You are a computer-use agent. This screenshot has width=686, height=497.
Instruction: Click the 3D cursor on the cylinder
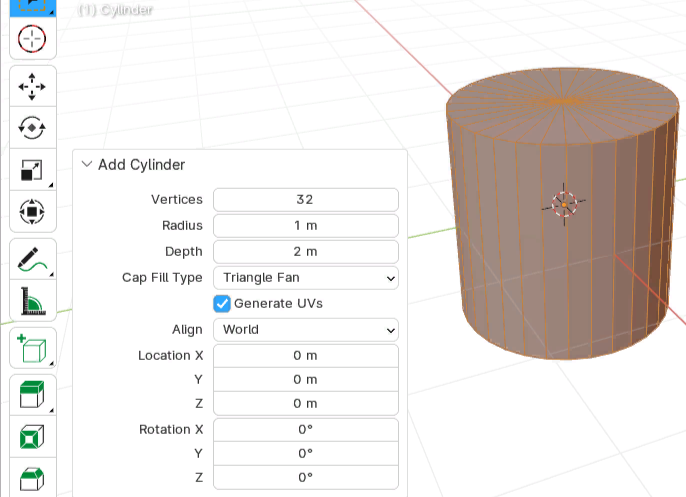point(564,204)
